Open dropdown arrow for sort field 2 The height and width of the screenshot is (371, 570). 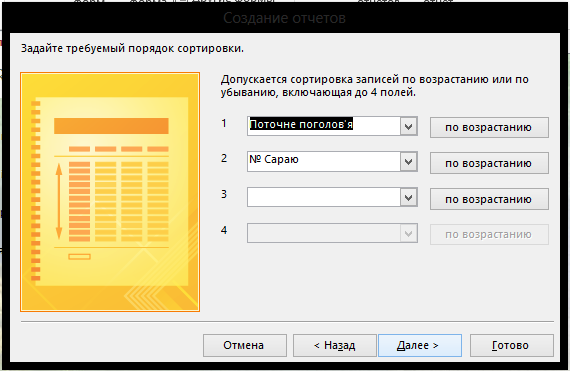pyautogui.click(x=409, y=162)
